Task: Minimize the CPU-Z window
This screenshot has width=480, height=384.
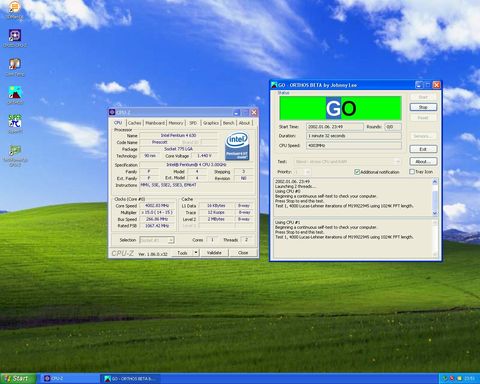Action: (x=236, y=113)
